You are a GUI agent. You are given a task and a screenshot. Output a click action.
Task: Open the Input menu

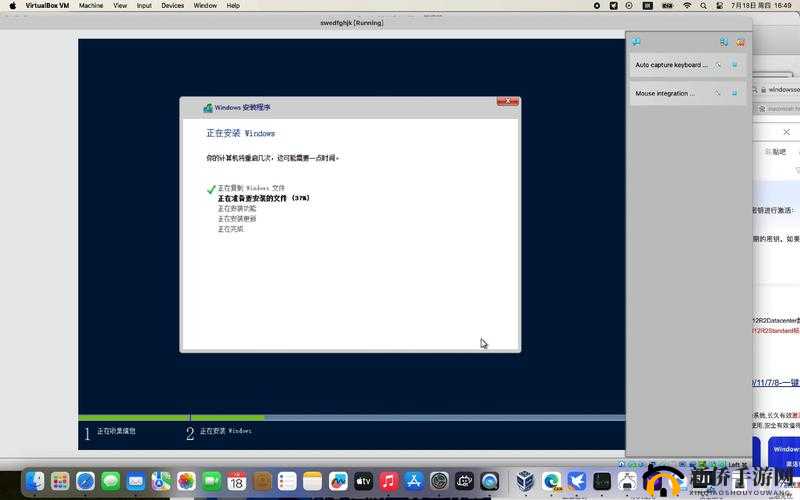[144, 6]
